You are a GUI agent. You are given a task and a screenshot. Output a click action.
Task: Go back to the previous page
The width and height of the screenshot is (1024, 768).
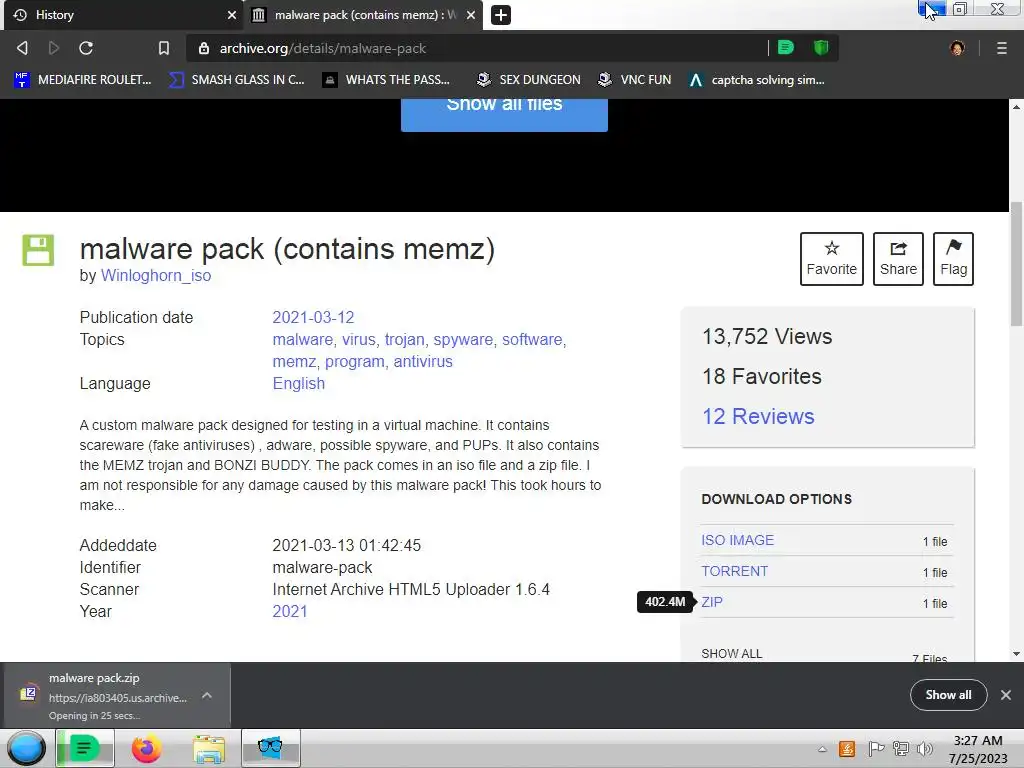click(x=22, y=48)
